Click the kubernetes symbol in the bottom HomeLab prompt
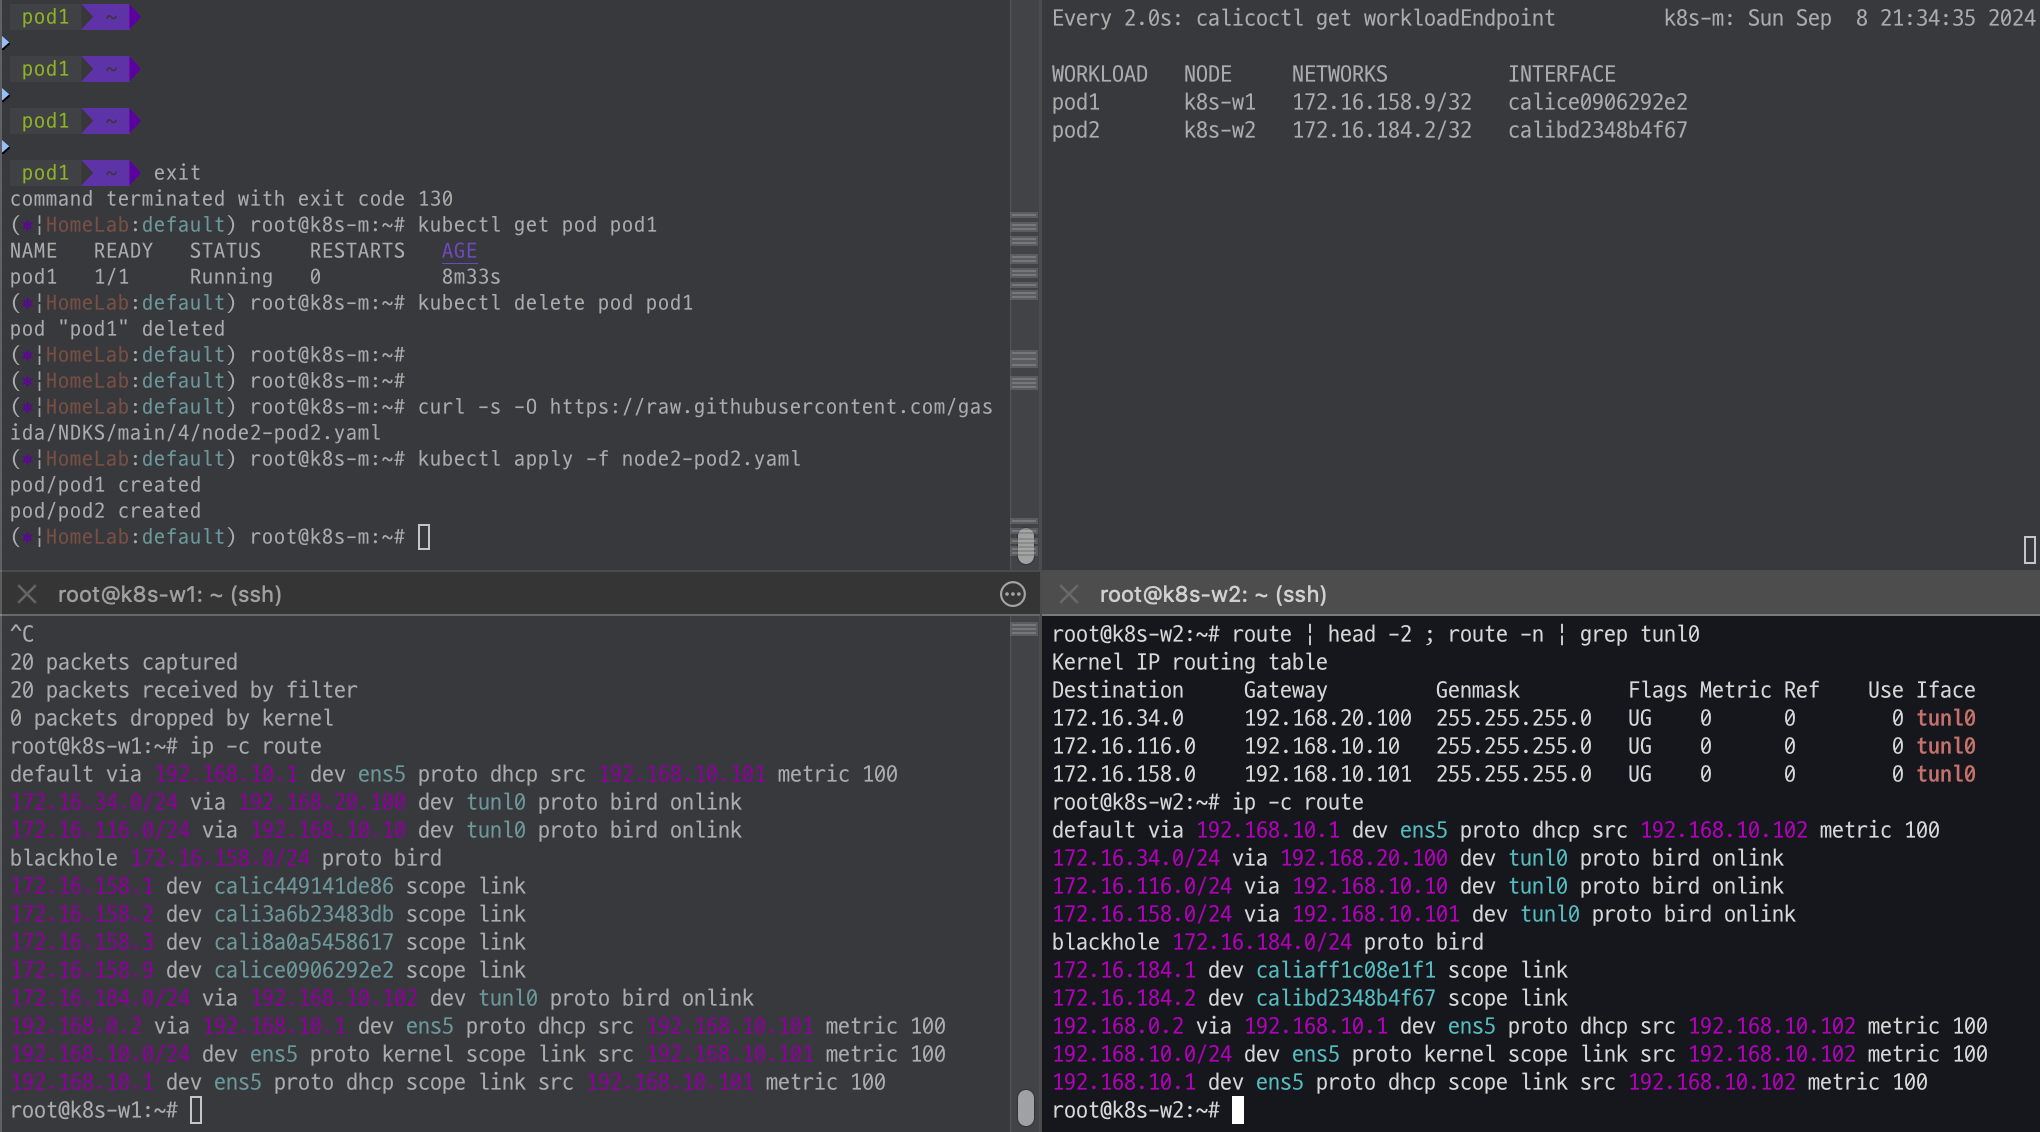 [x=27, y=538]
